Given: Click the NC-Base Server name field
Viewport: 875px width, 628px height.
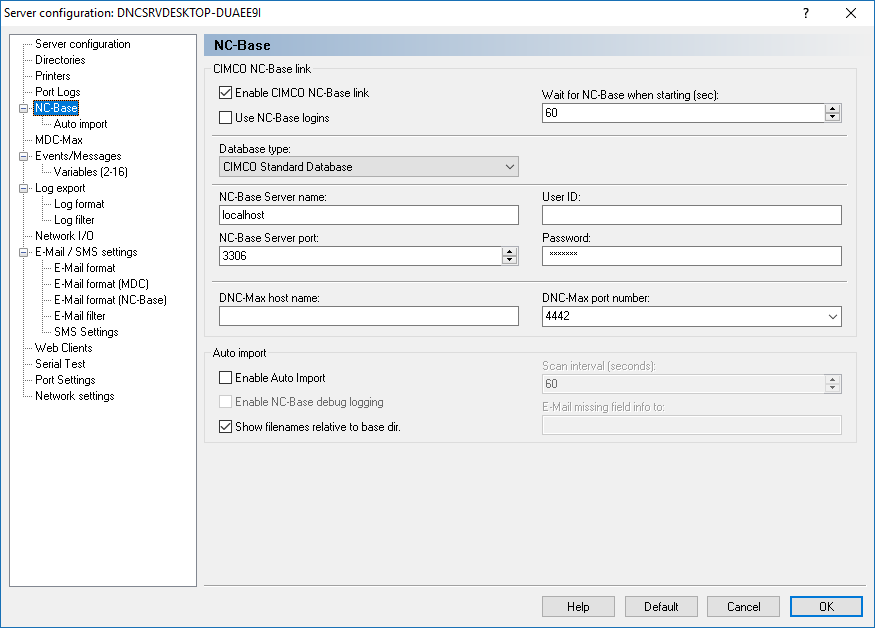Looking at the screenshot, I should (369, 215).
